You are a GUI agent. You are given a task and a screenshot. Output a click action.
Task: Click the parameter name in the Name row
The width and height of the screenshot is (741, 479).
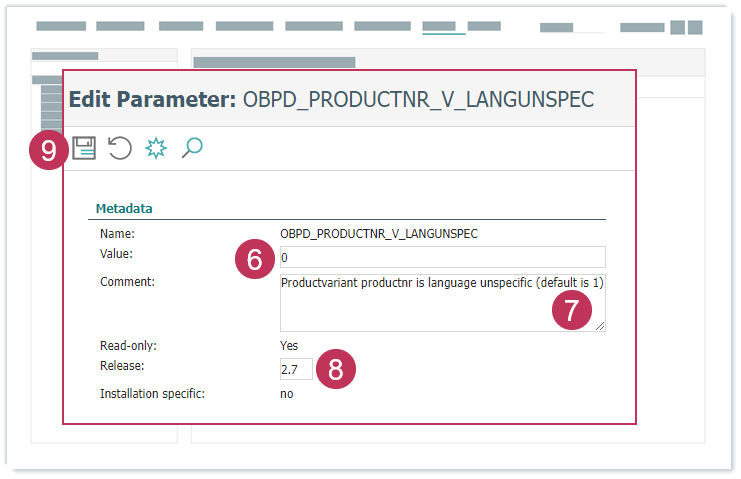pyautogui.click(x=378, y=234)
